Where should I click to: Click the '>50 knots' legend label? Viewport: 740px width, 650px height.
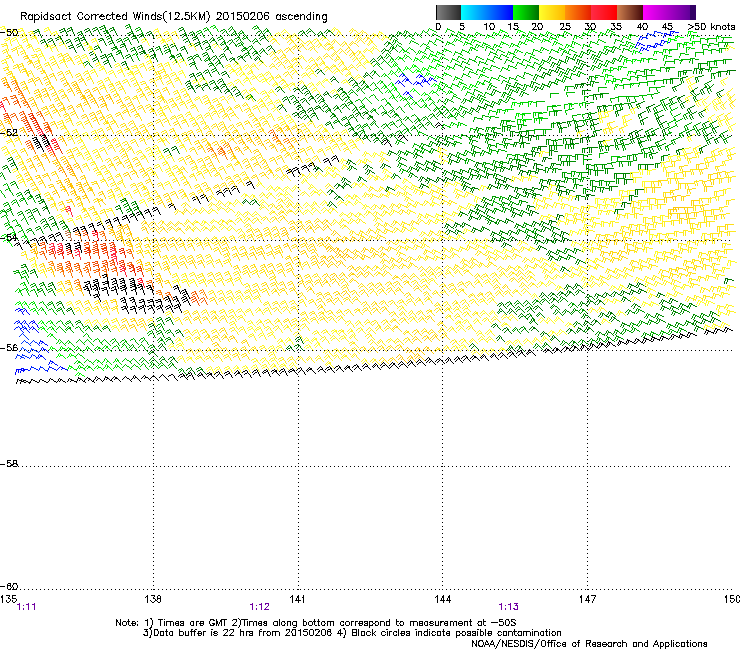711,27
